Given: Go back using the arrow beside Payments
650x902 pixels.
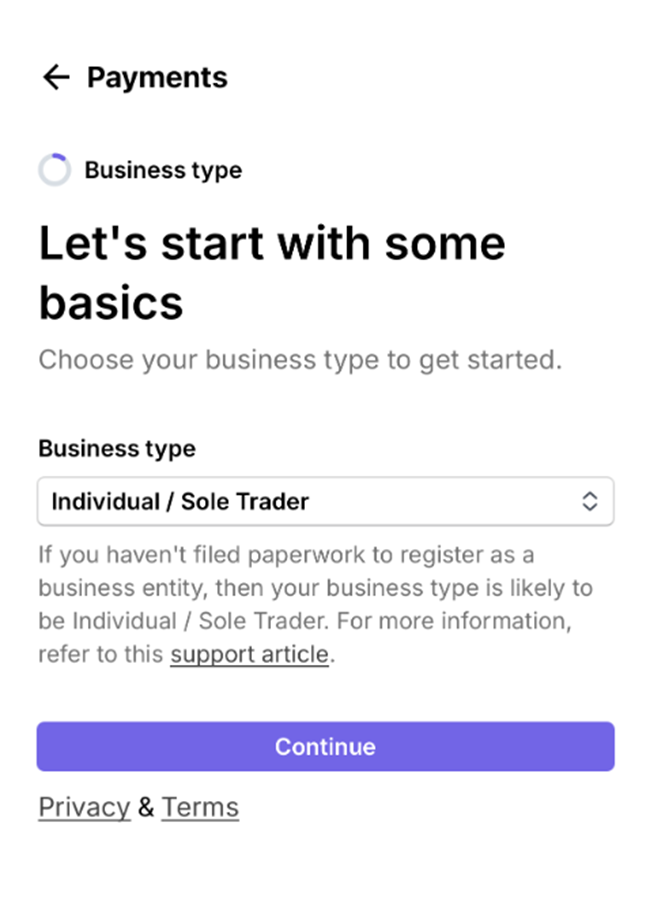Looking at the screenshot, I should [56, 77].
